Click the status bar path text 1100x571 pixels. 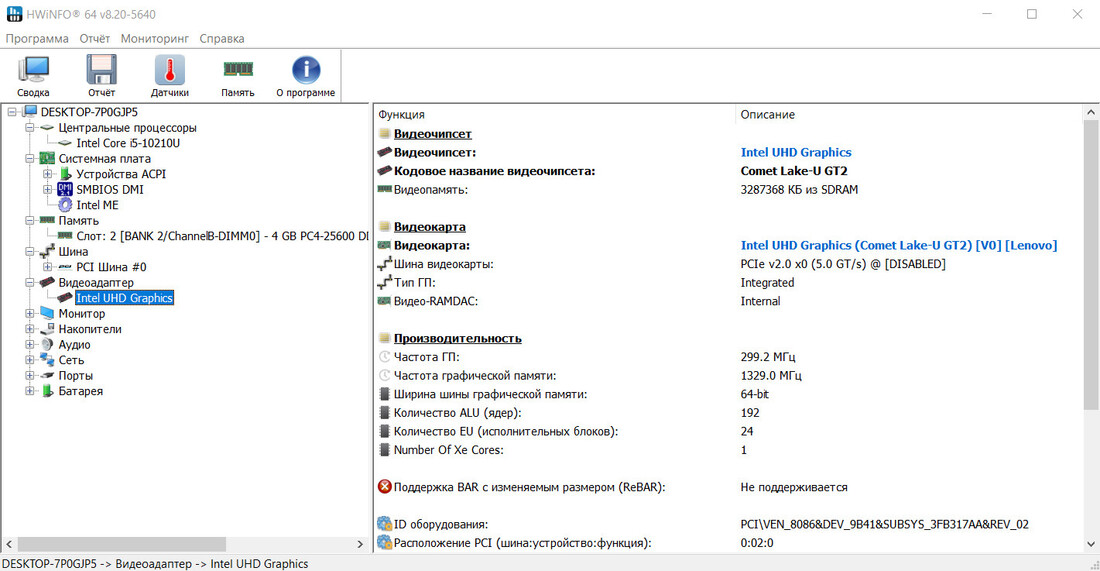pyautogui.click(x=155, y=563)
